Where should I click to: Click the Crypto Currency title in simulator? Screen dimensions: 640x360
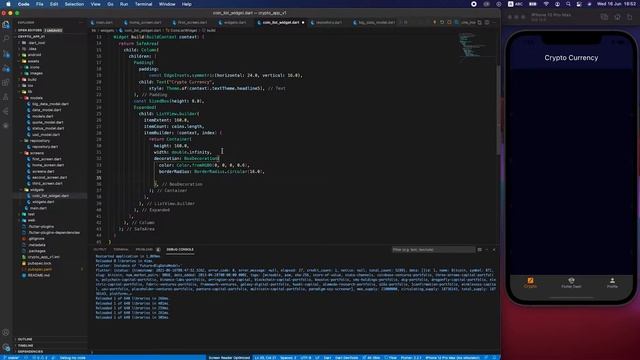click(x=571, y=58)
